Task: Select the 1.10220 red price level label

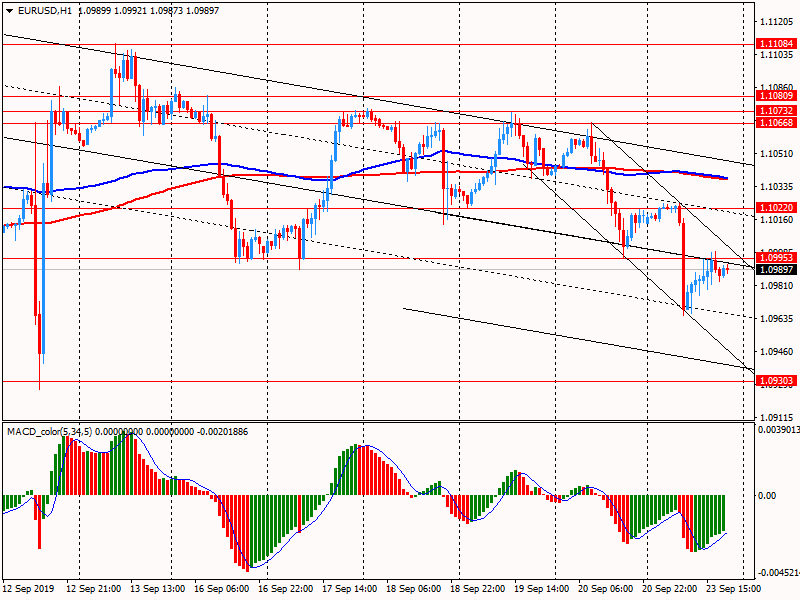Action: click(777, 208)
